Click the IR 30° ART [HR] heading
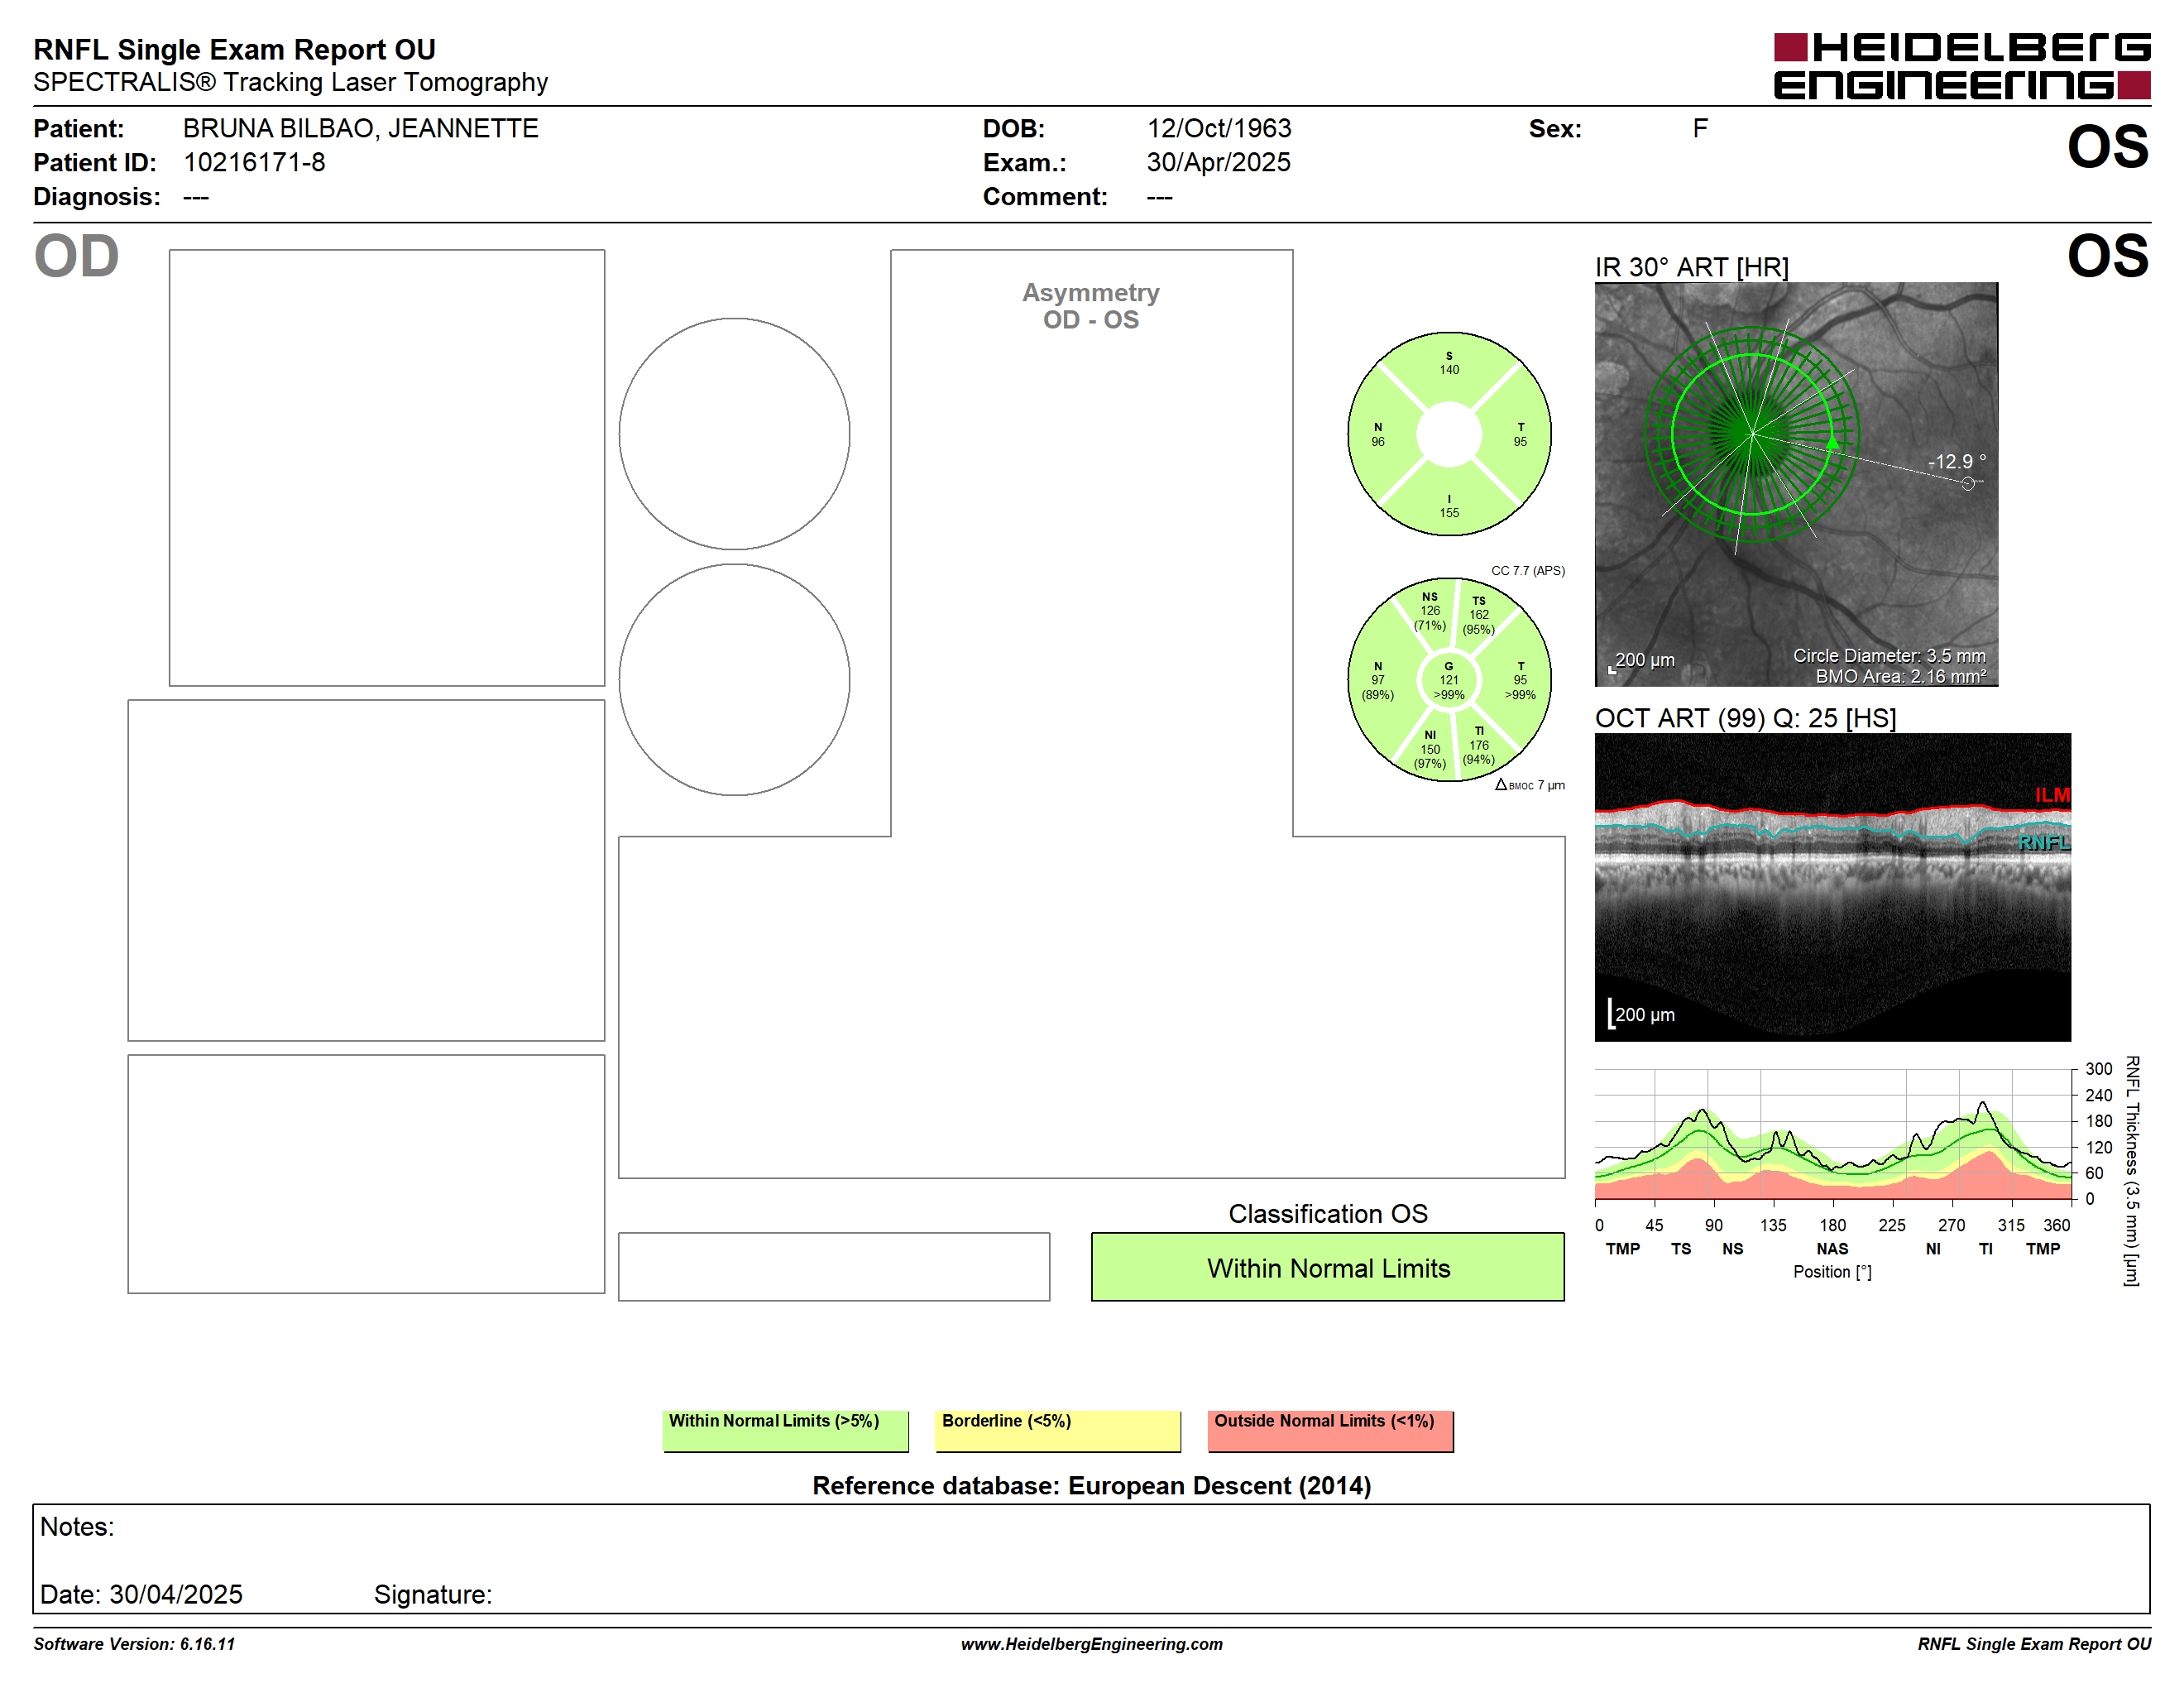2184x1688 pixels. 1692,267
